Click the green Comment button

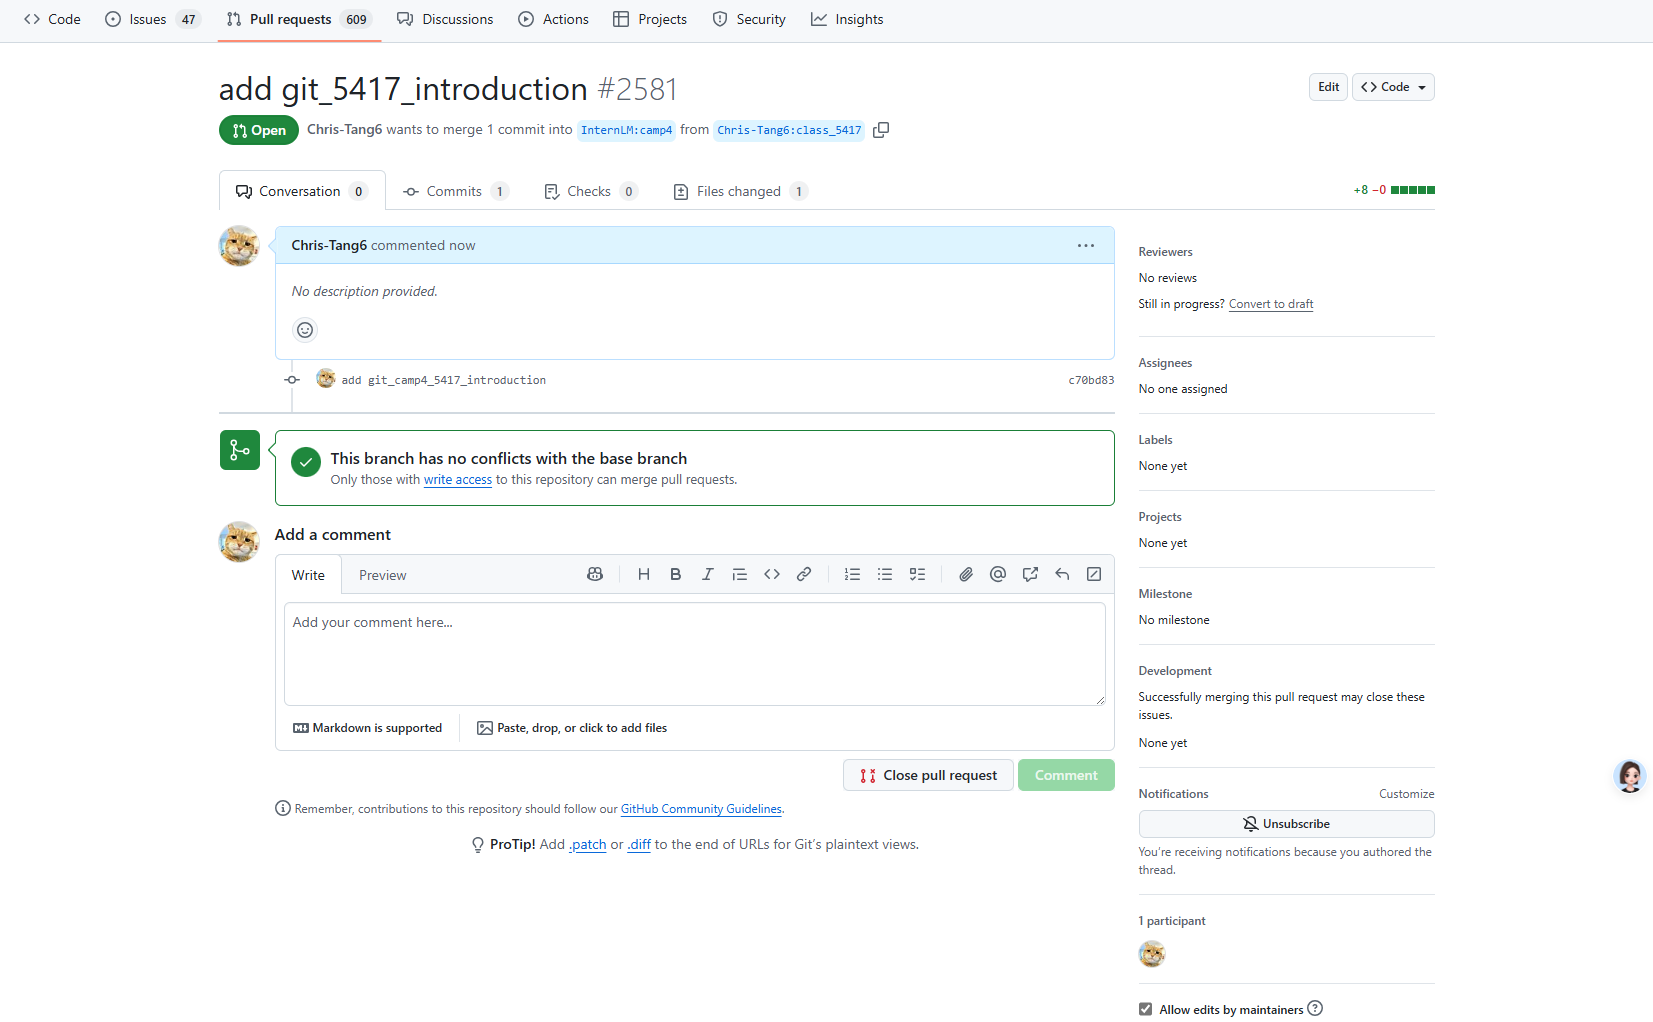(x=1066, y=775)
